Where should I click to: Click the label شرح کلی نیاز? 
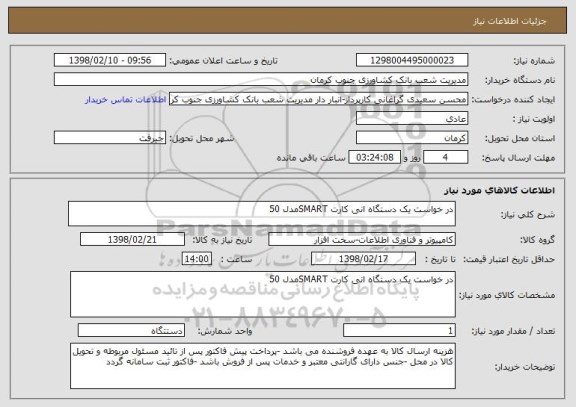(528, 215)
